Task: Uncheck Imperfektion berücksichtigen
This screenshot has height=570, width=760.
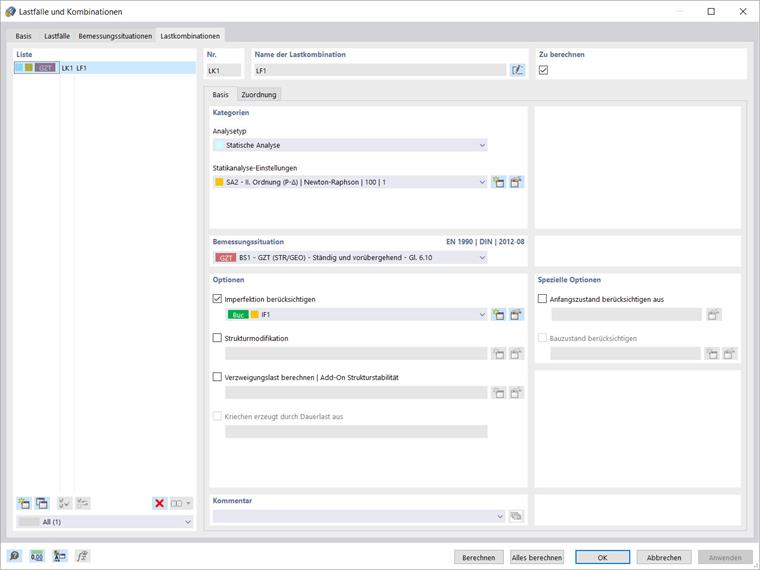Action: pyautogui.click(x=217, y=299)
